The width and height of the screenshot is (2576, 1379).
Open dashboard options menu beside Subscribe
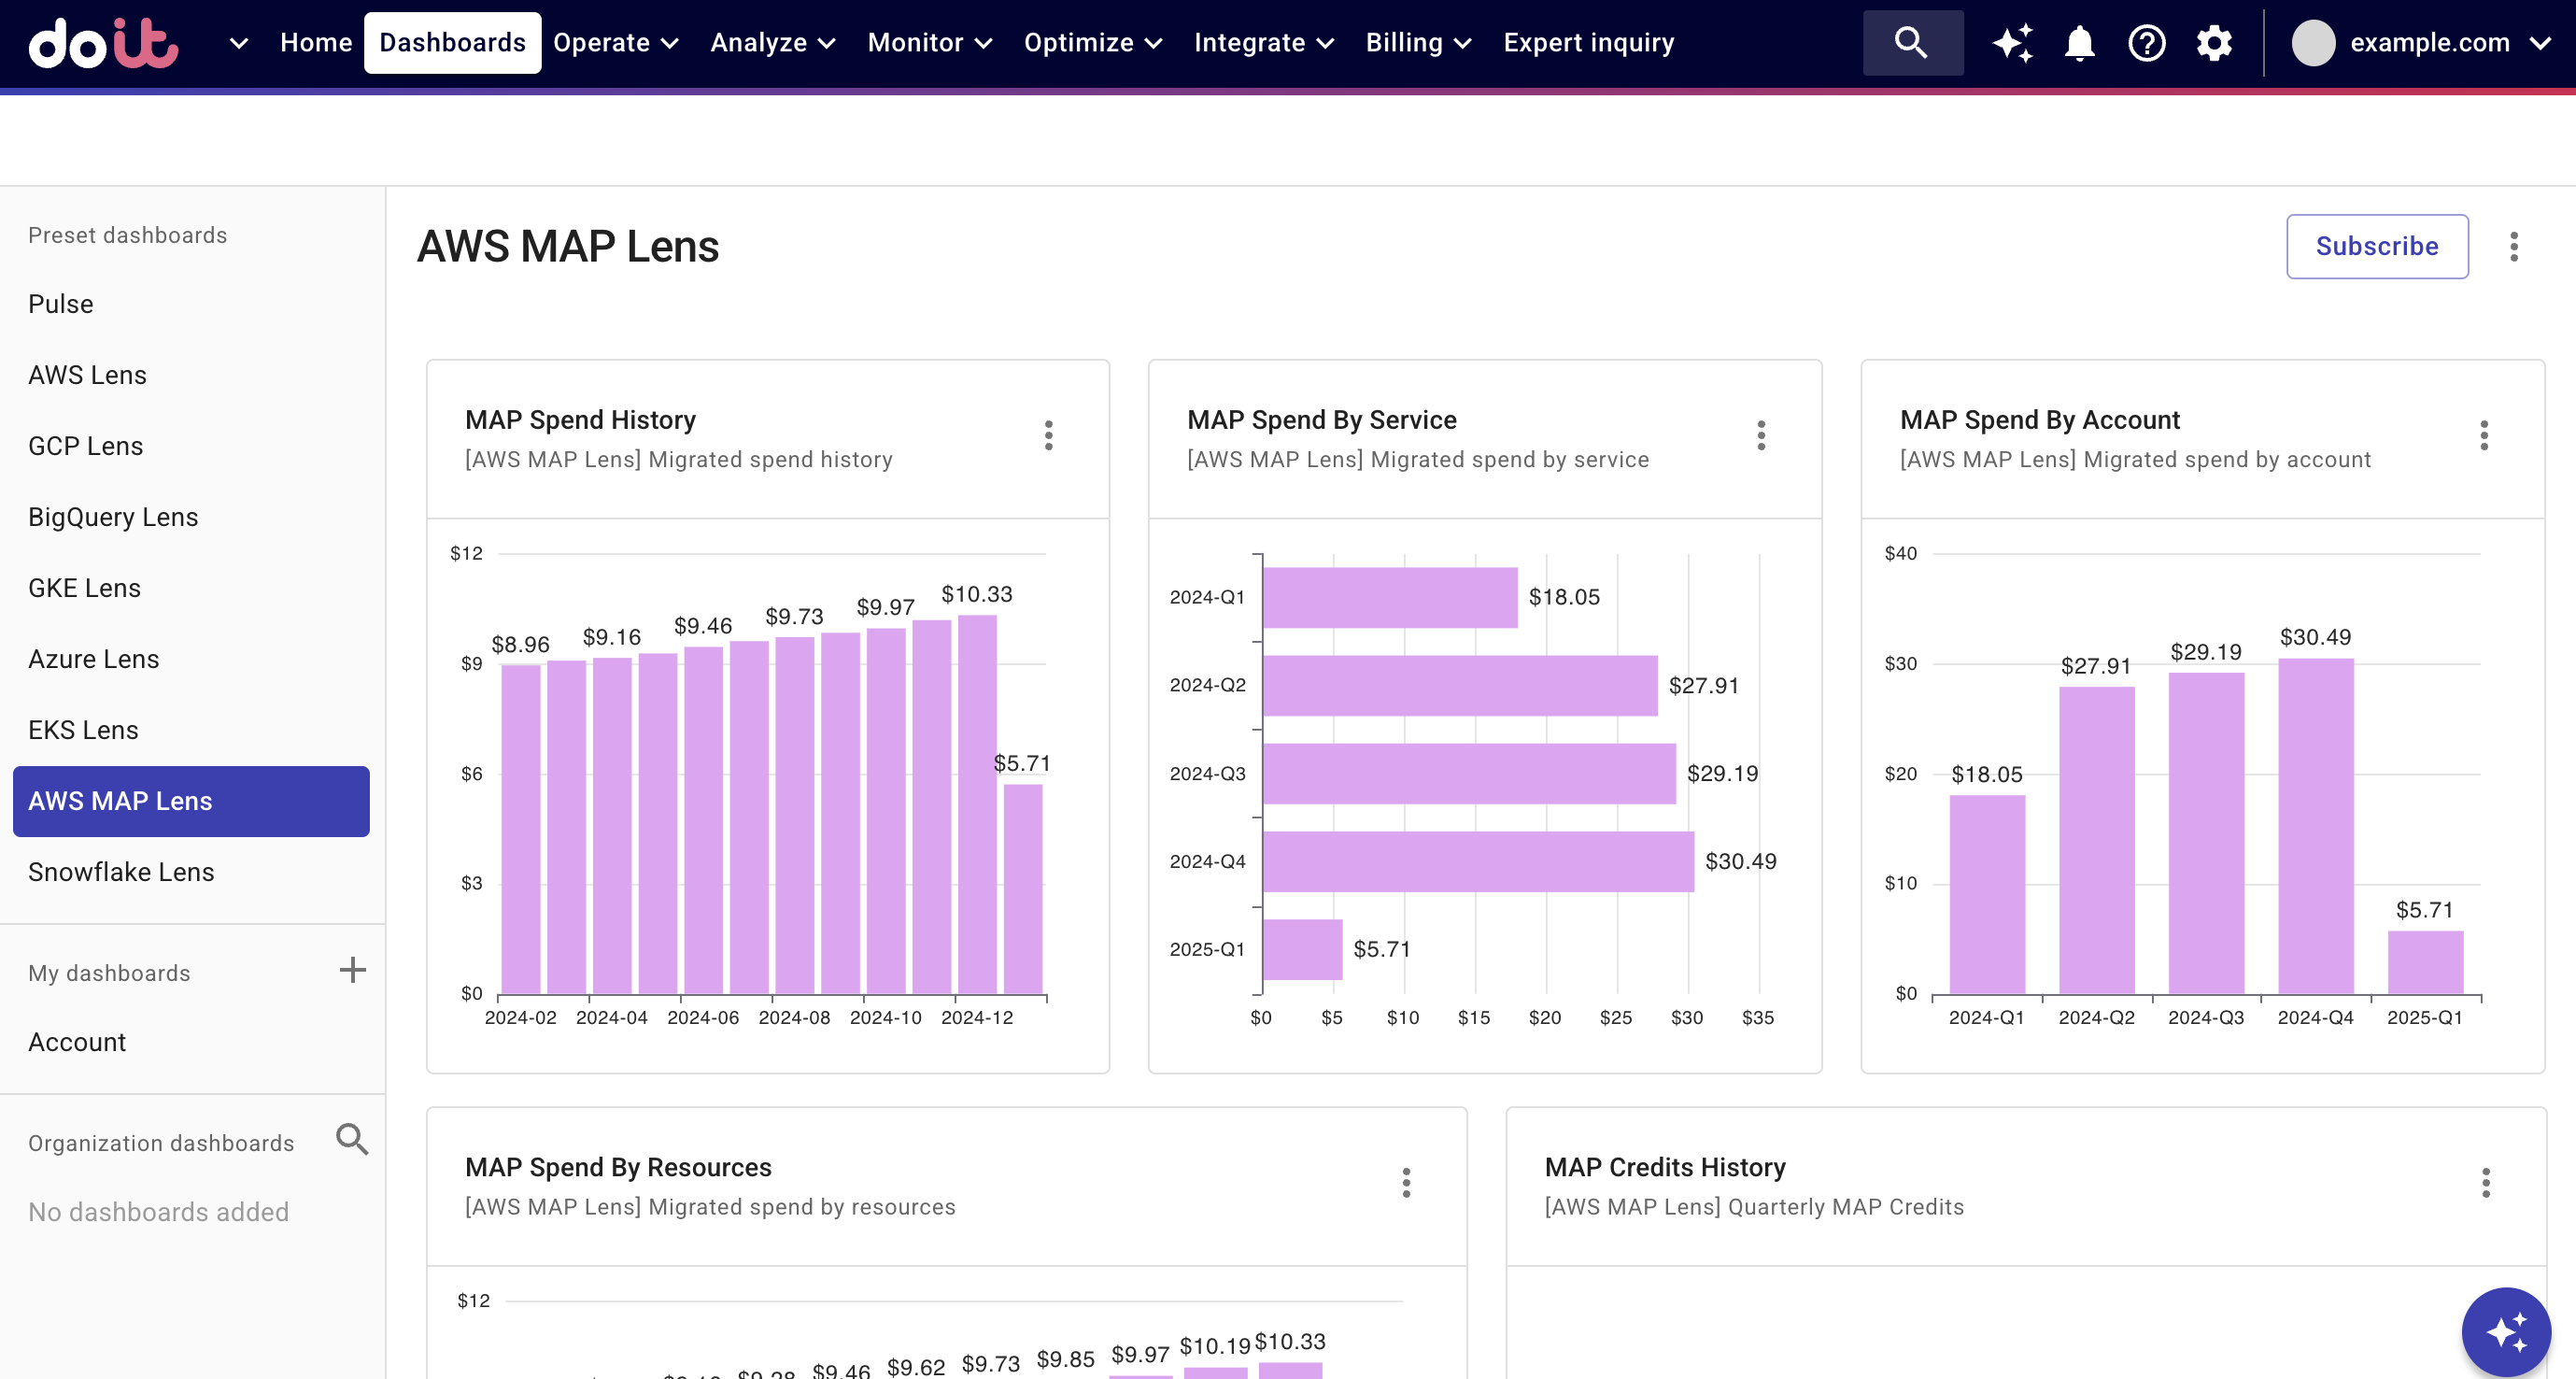click(x=2514, y=246)
